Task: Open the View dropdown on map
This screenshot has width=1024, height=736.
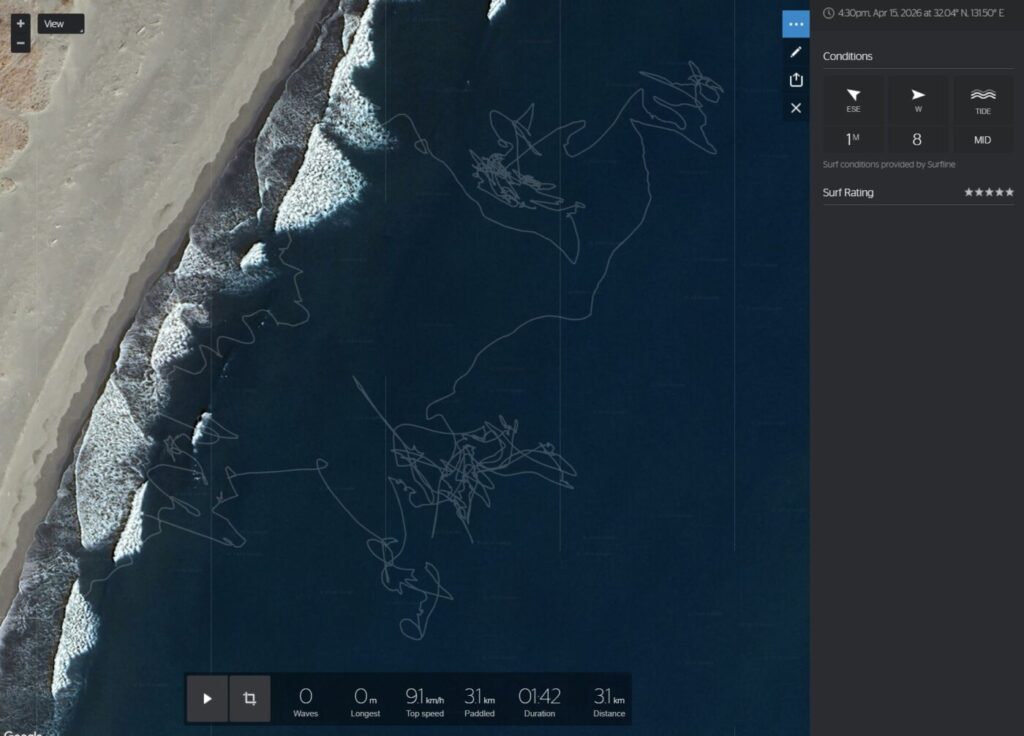Action: point(61,24)
